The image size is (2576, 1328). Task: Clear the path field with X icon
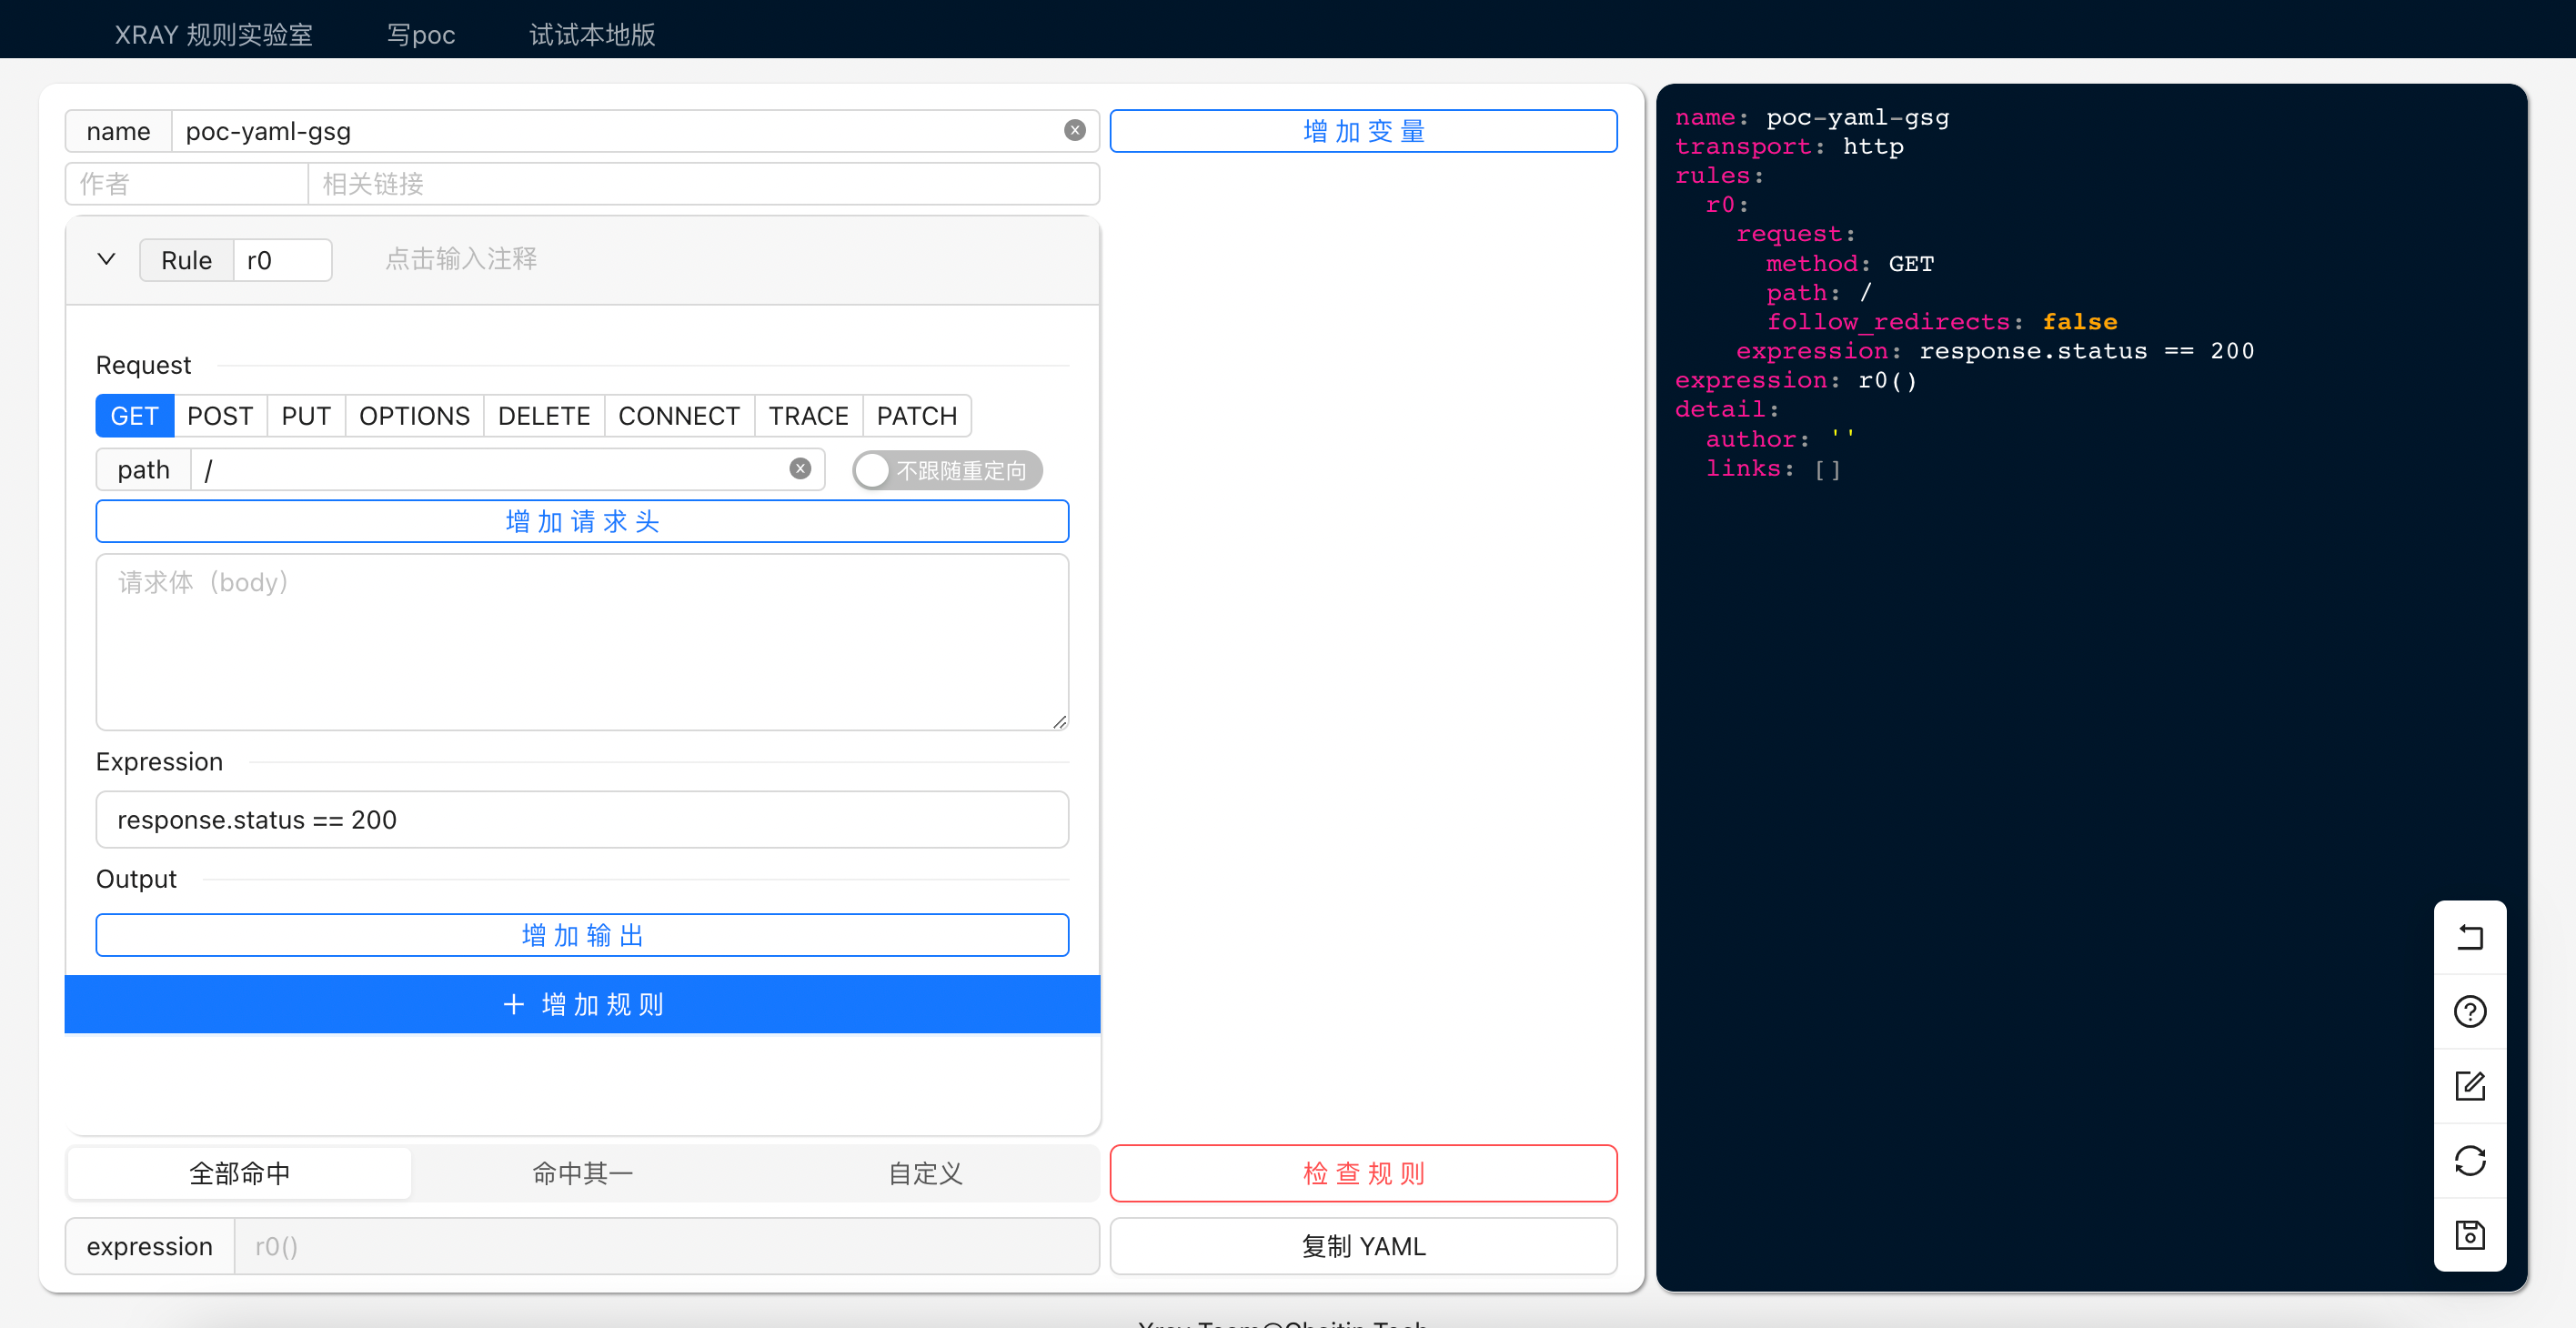click(x=799, y=469)
